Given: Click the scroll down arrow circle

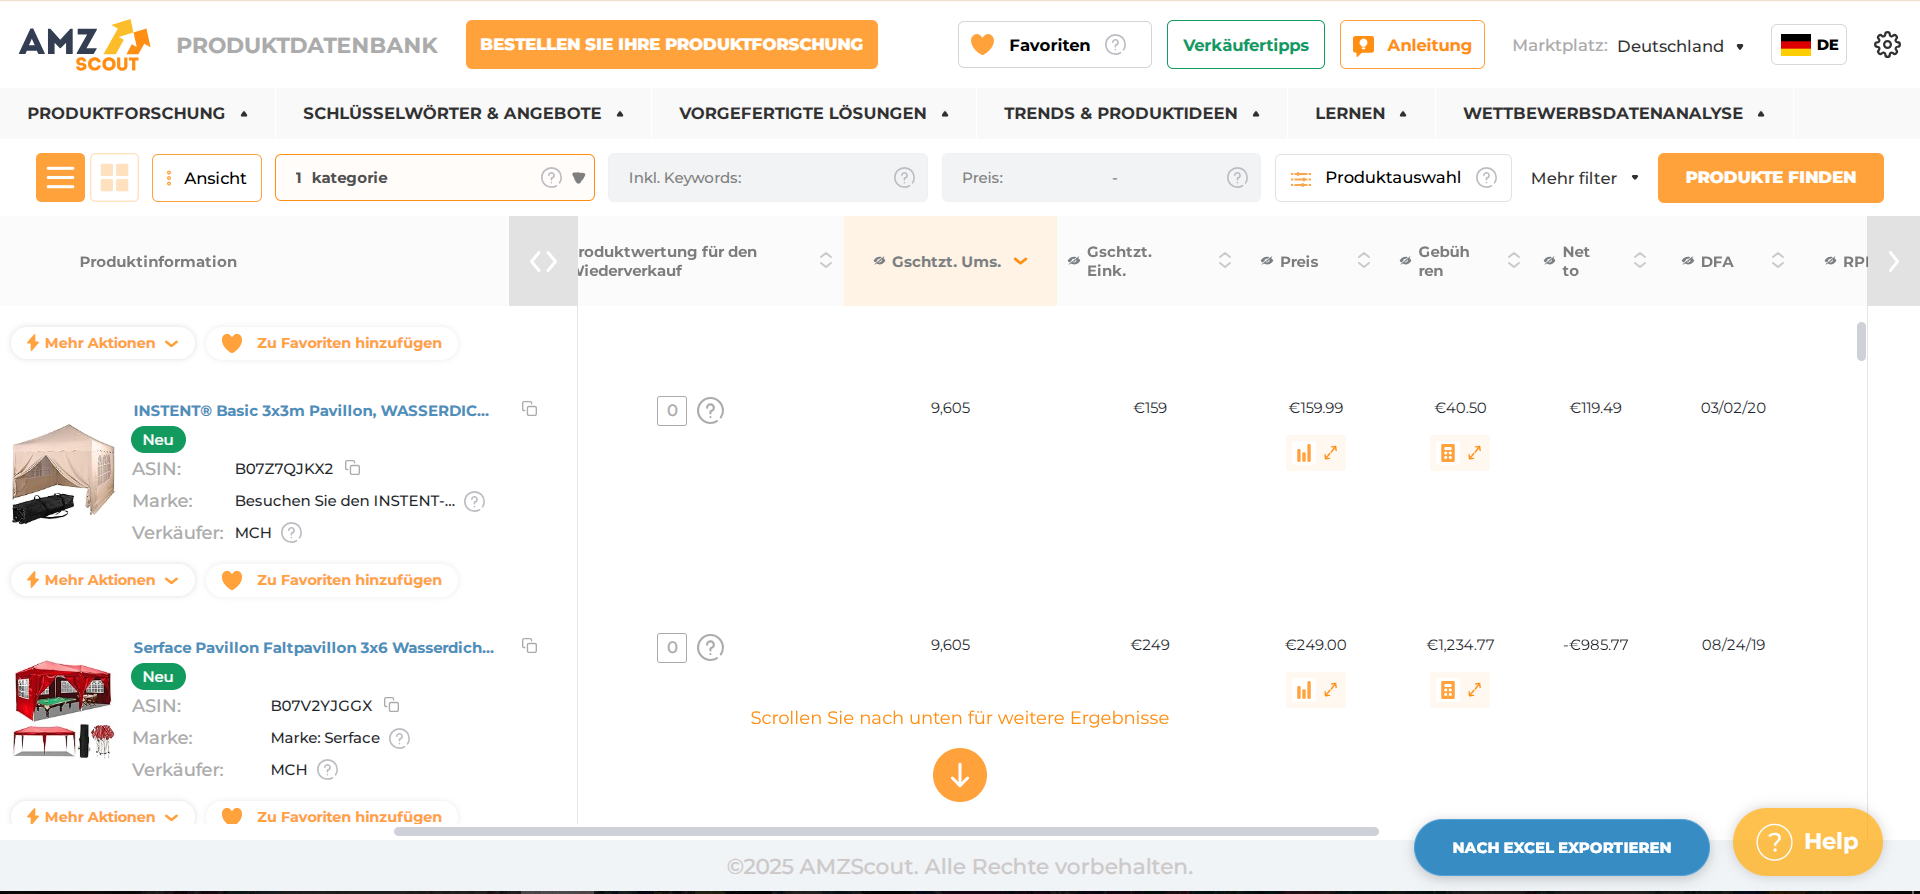Looking at the screenshot, I should coord(960,775).
